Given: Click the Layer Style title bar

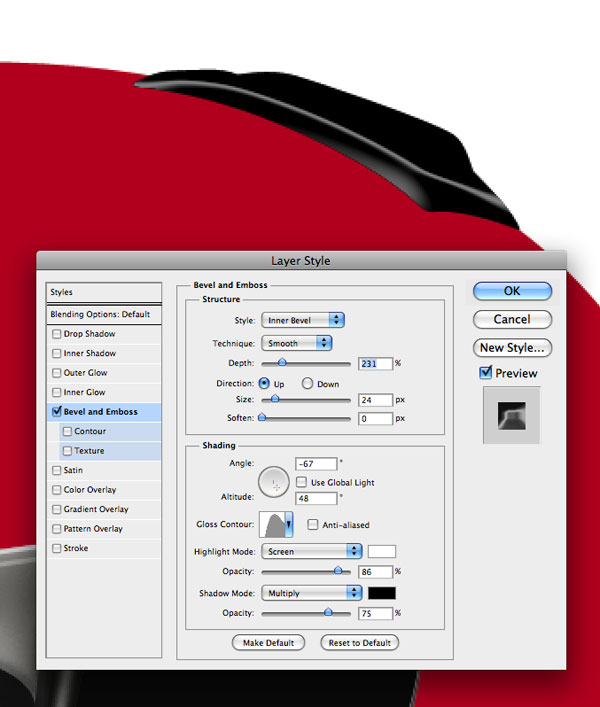Looking at the screenshot, I should click(301, 261).
